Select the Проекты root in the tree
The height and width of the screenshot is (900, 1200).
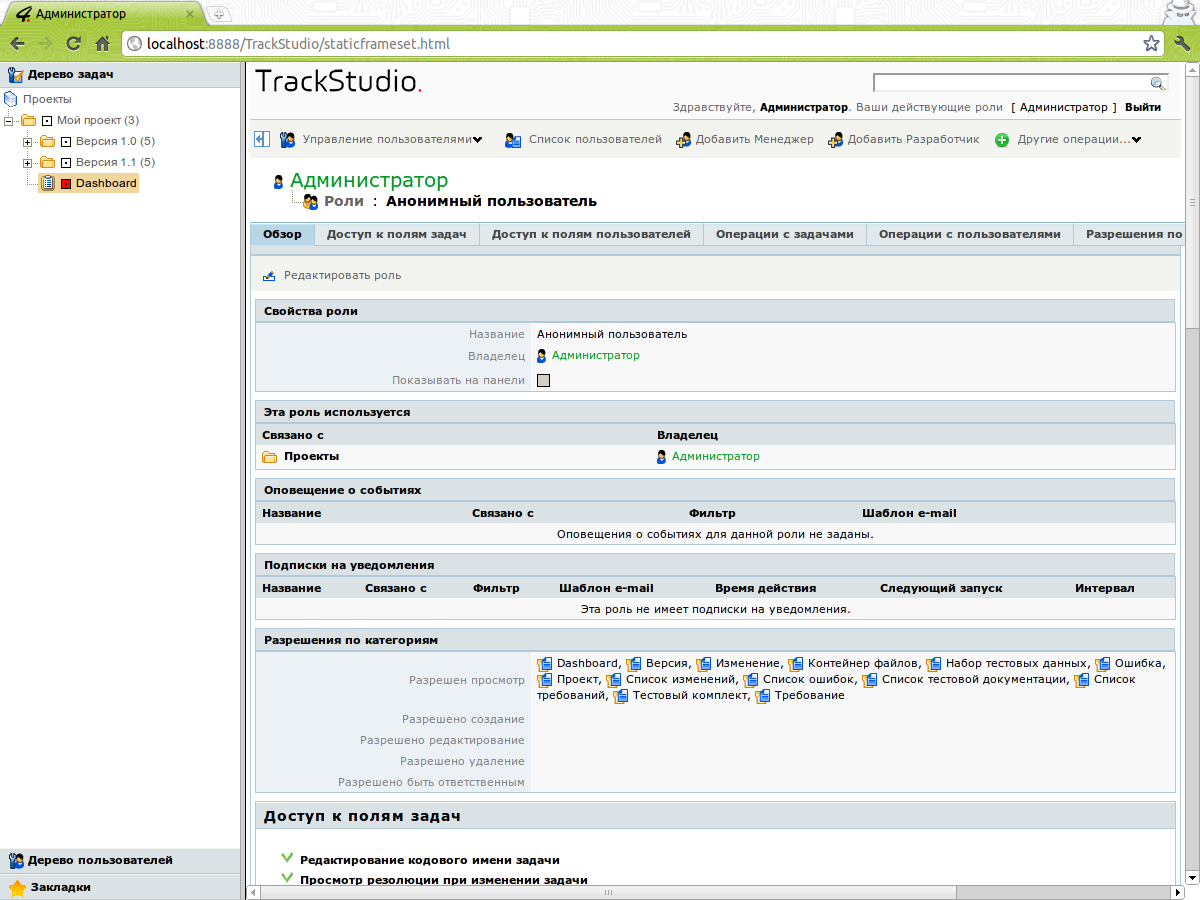coord(47,99)
